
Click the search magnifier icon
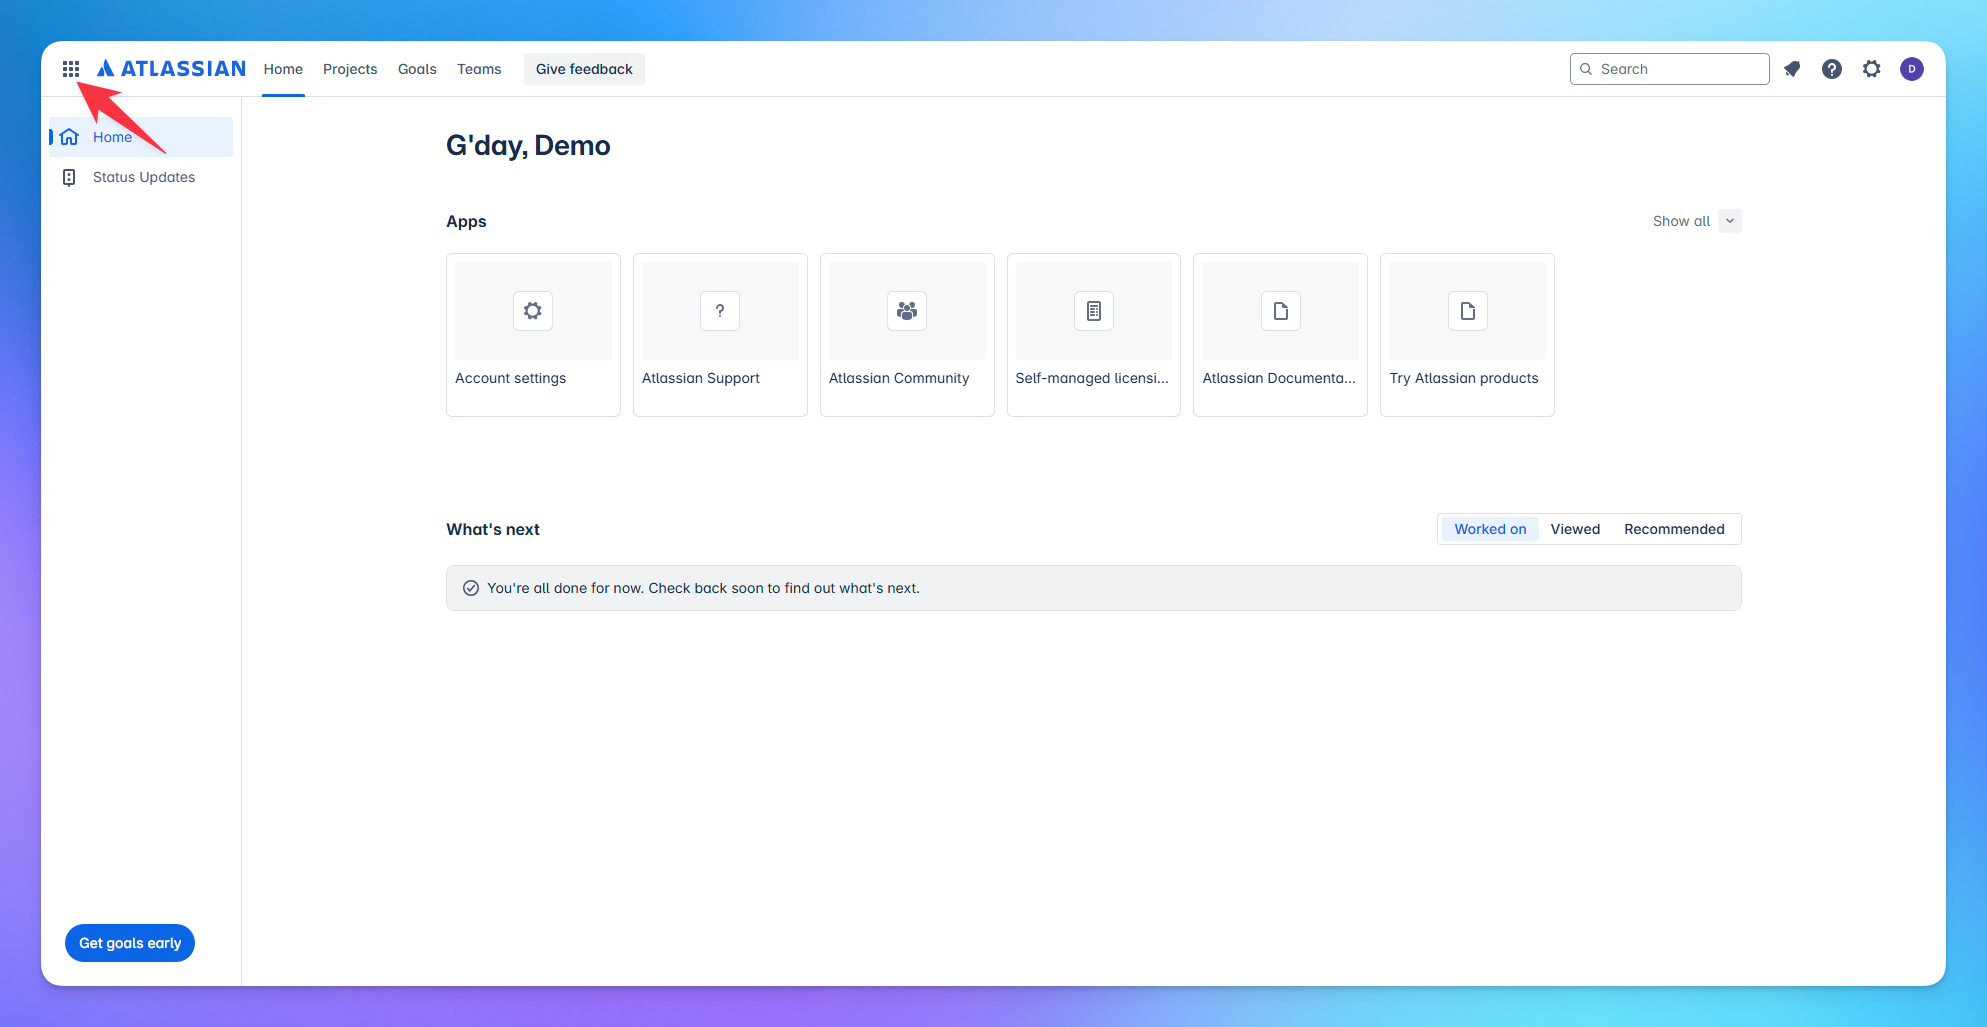tap(1586, 69)
